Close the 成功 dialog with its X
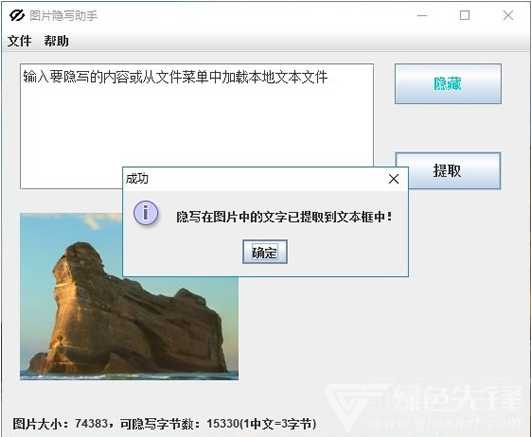 coord(393,179)
